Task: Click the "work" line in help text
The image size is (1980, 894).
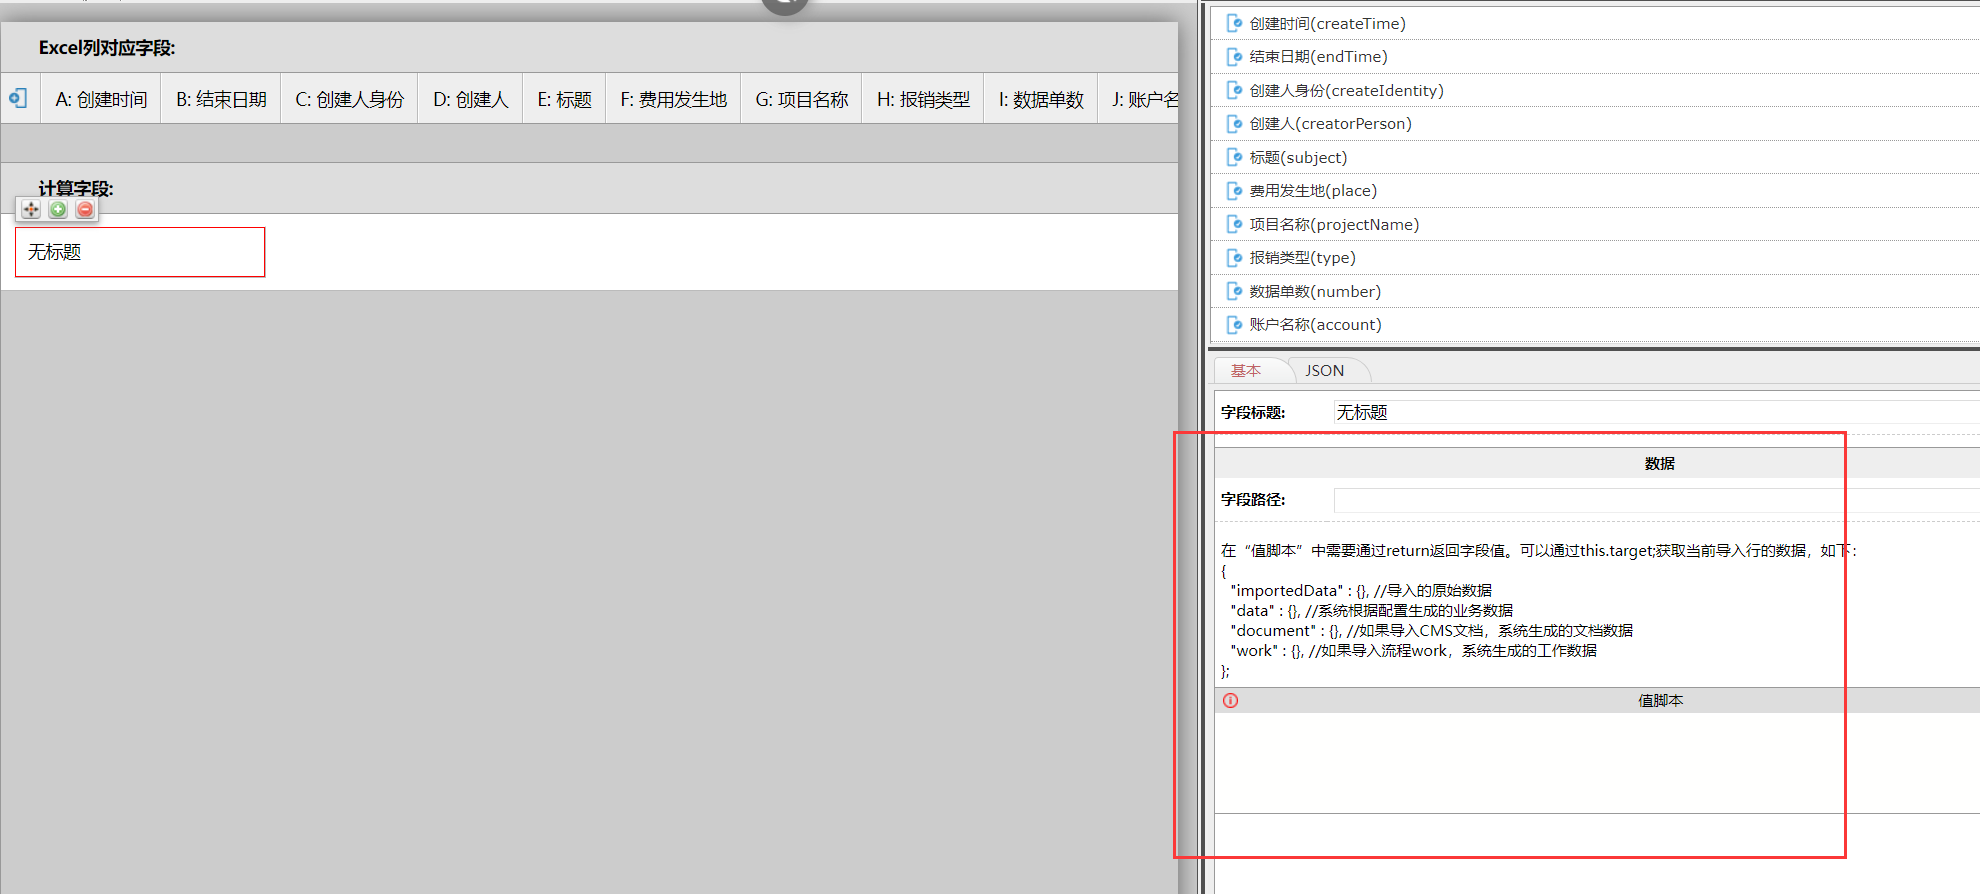Action: point(1414,651)
